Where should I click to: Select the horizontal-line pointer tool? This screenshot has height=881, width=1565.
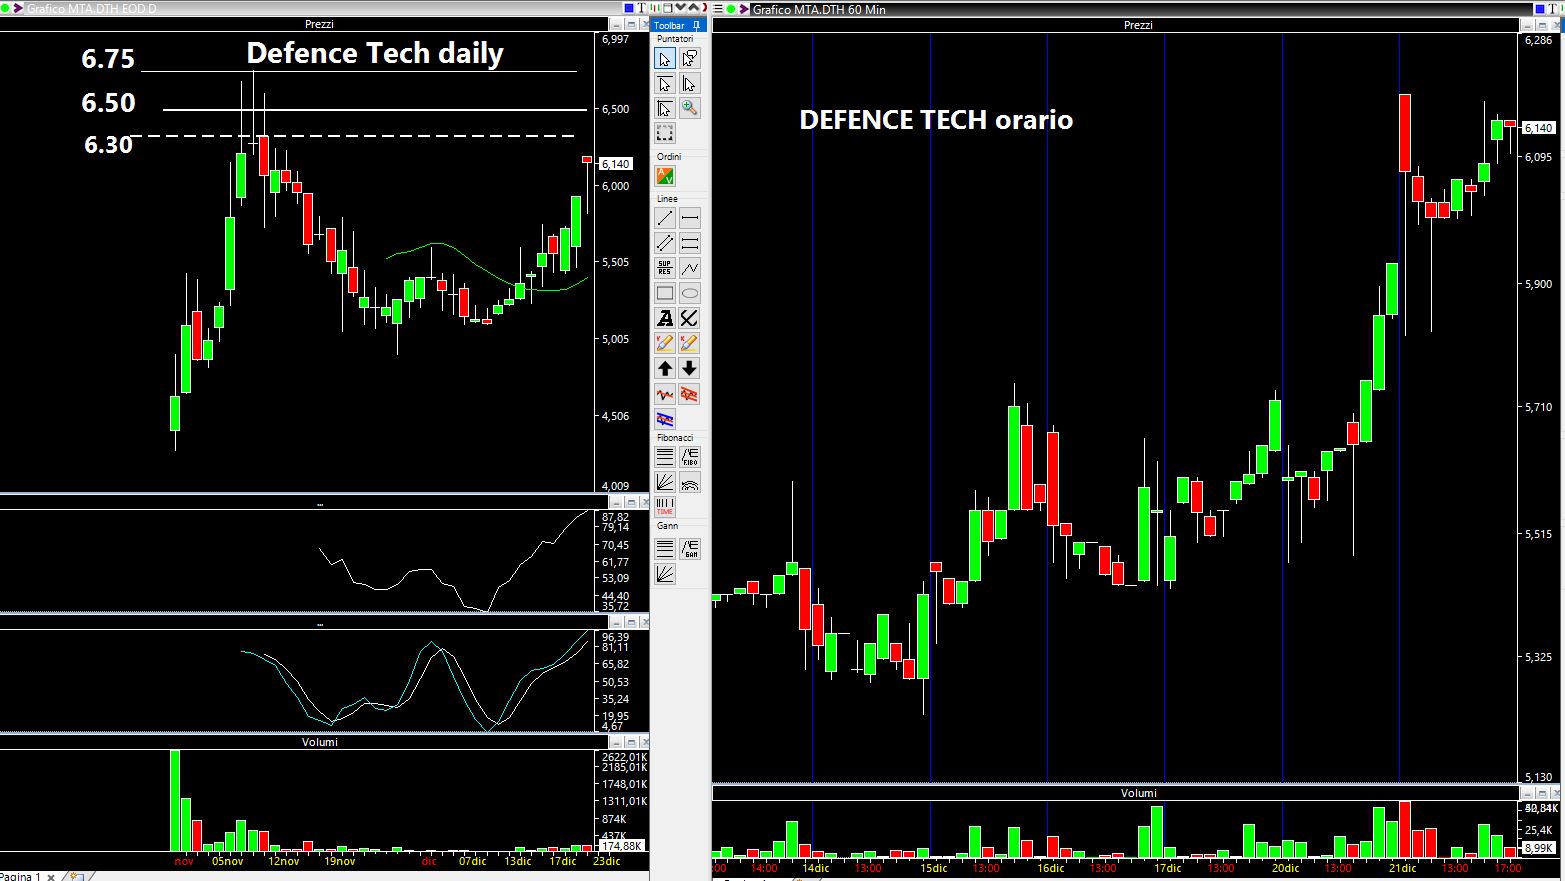click(x=665, y=84)
